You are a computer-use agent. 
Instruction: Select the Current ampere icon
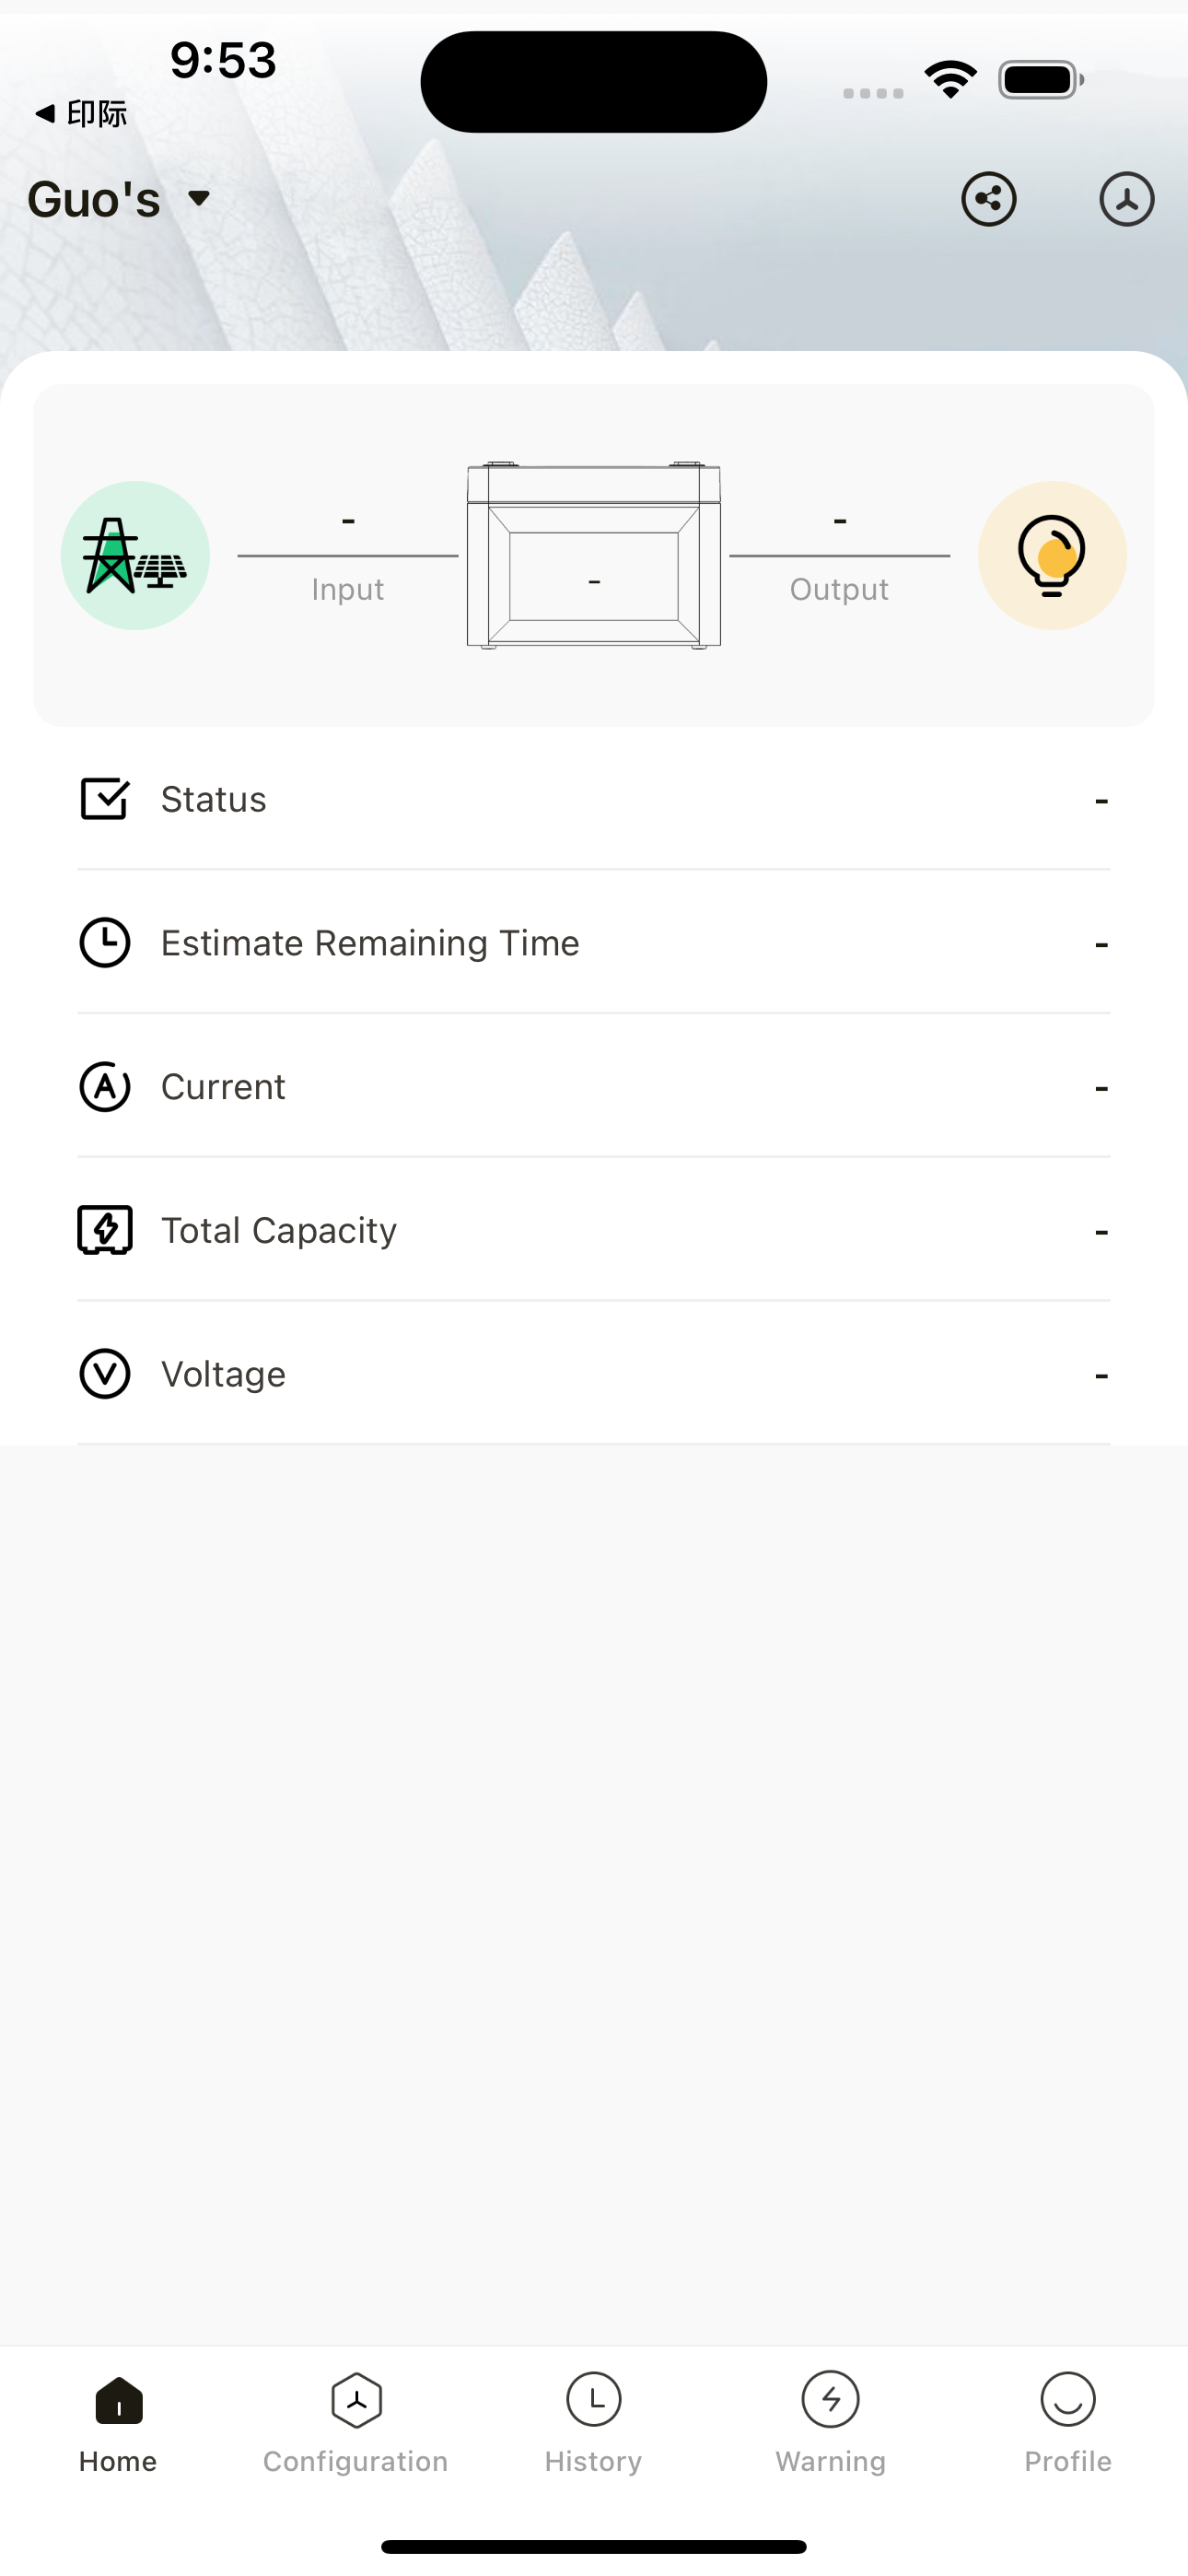pyautogui.click(x=105, y=1087)
